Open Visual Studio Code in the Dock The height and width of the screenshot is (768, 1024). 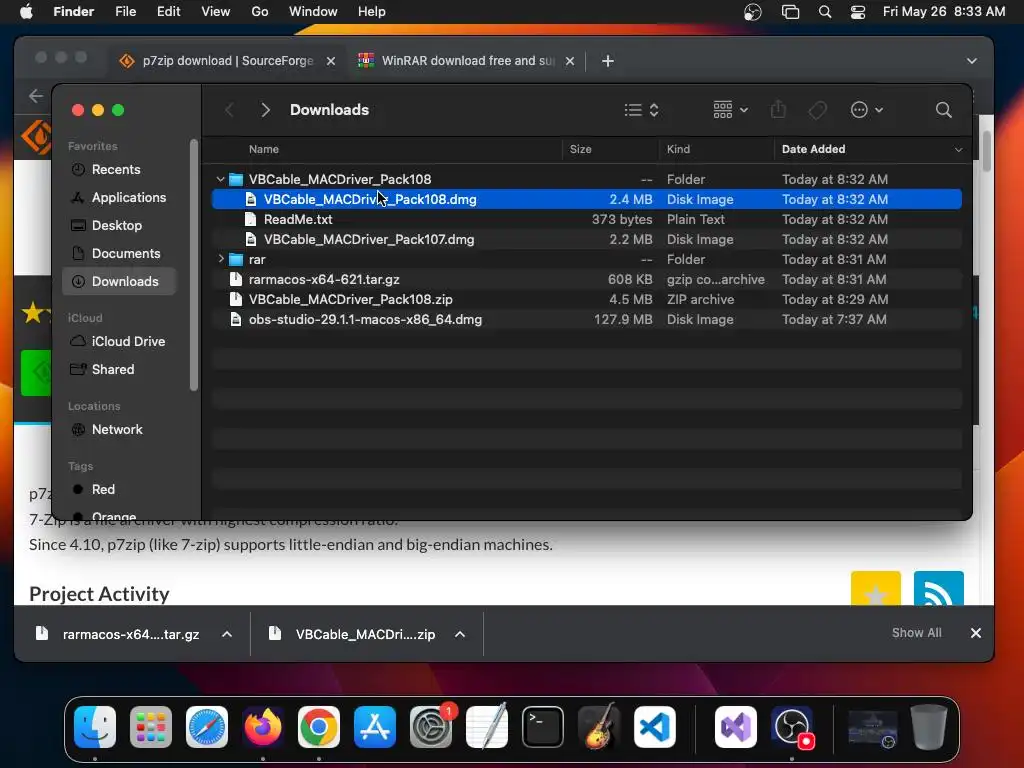655,727
